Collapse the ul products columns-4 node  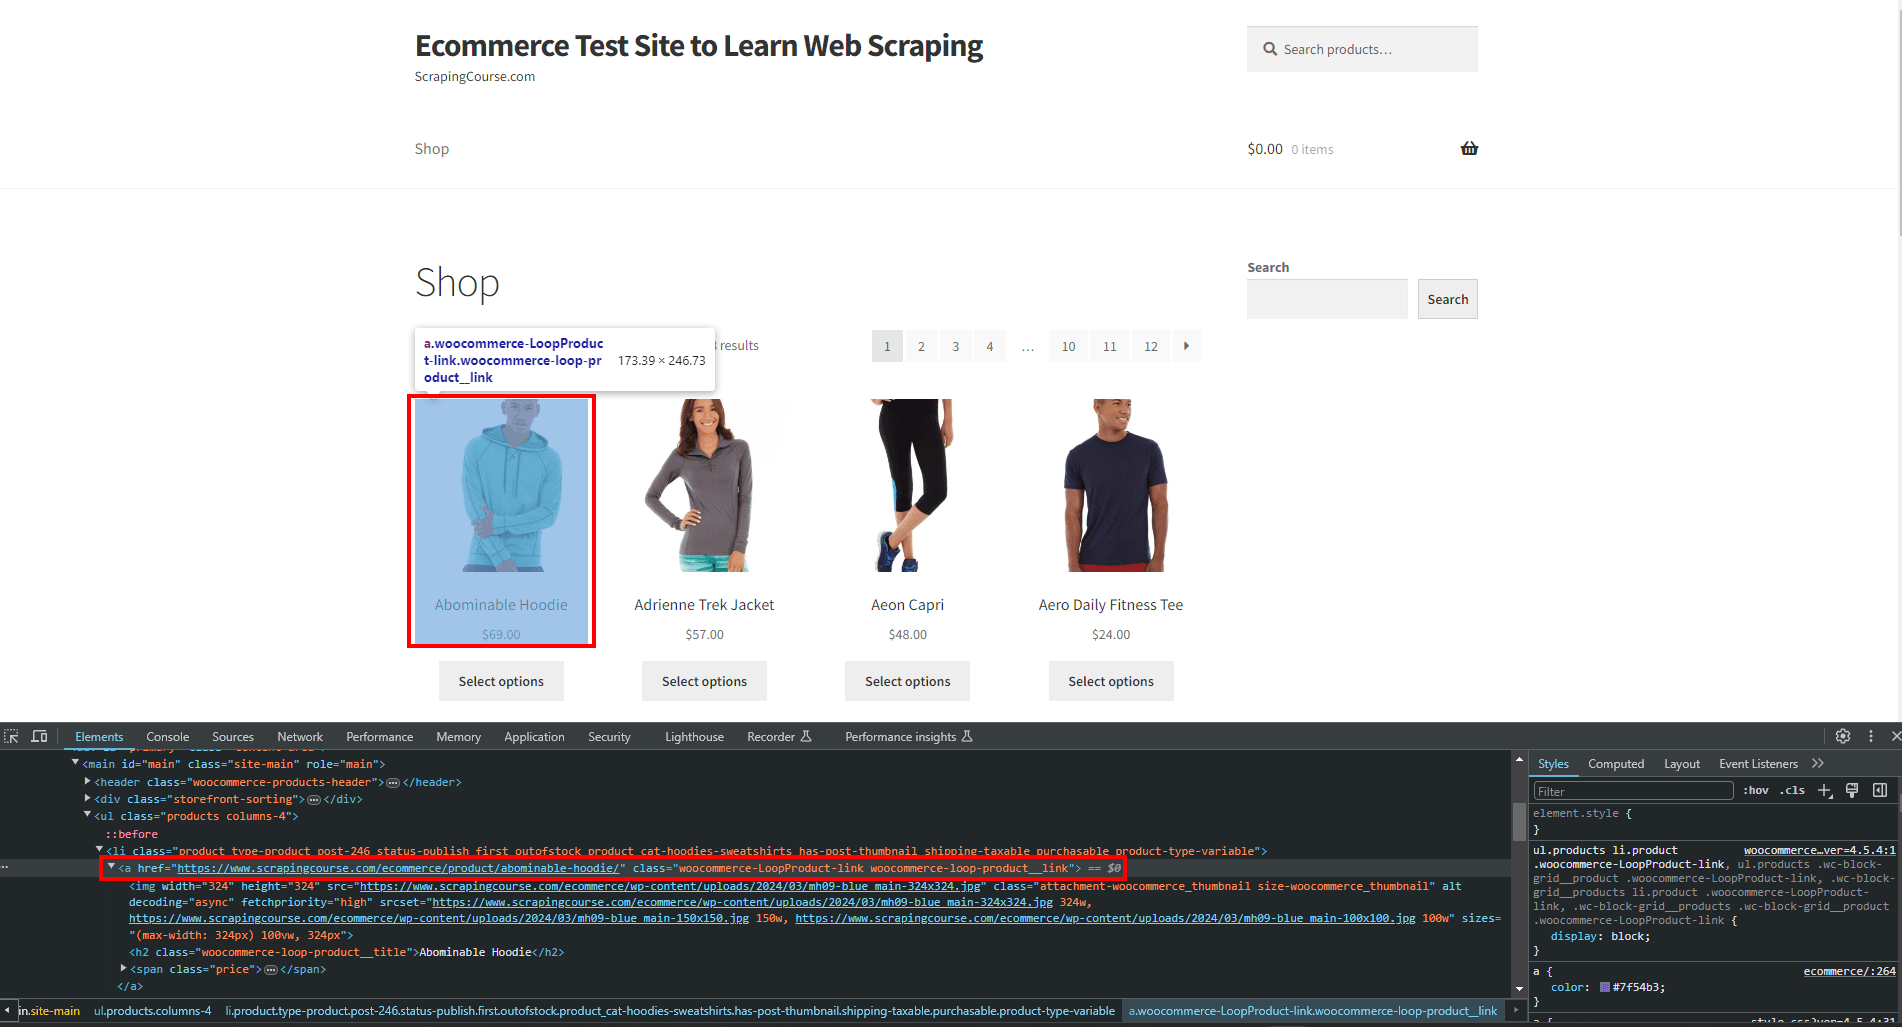(x=88, y=815)
